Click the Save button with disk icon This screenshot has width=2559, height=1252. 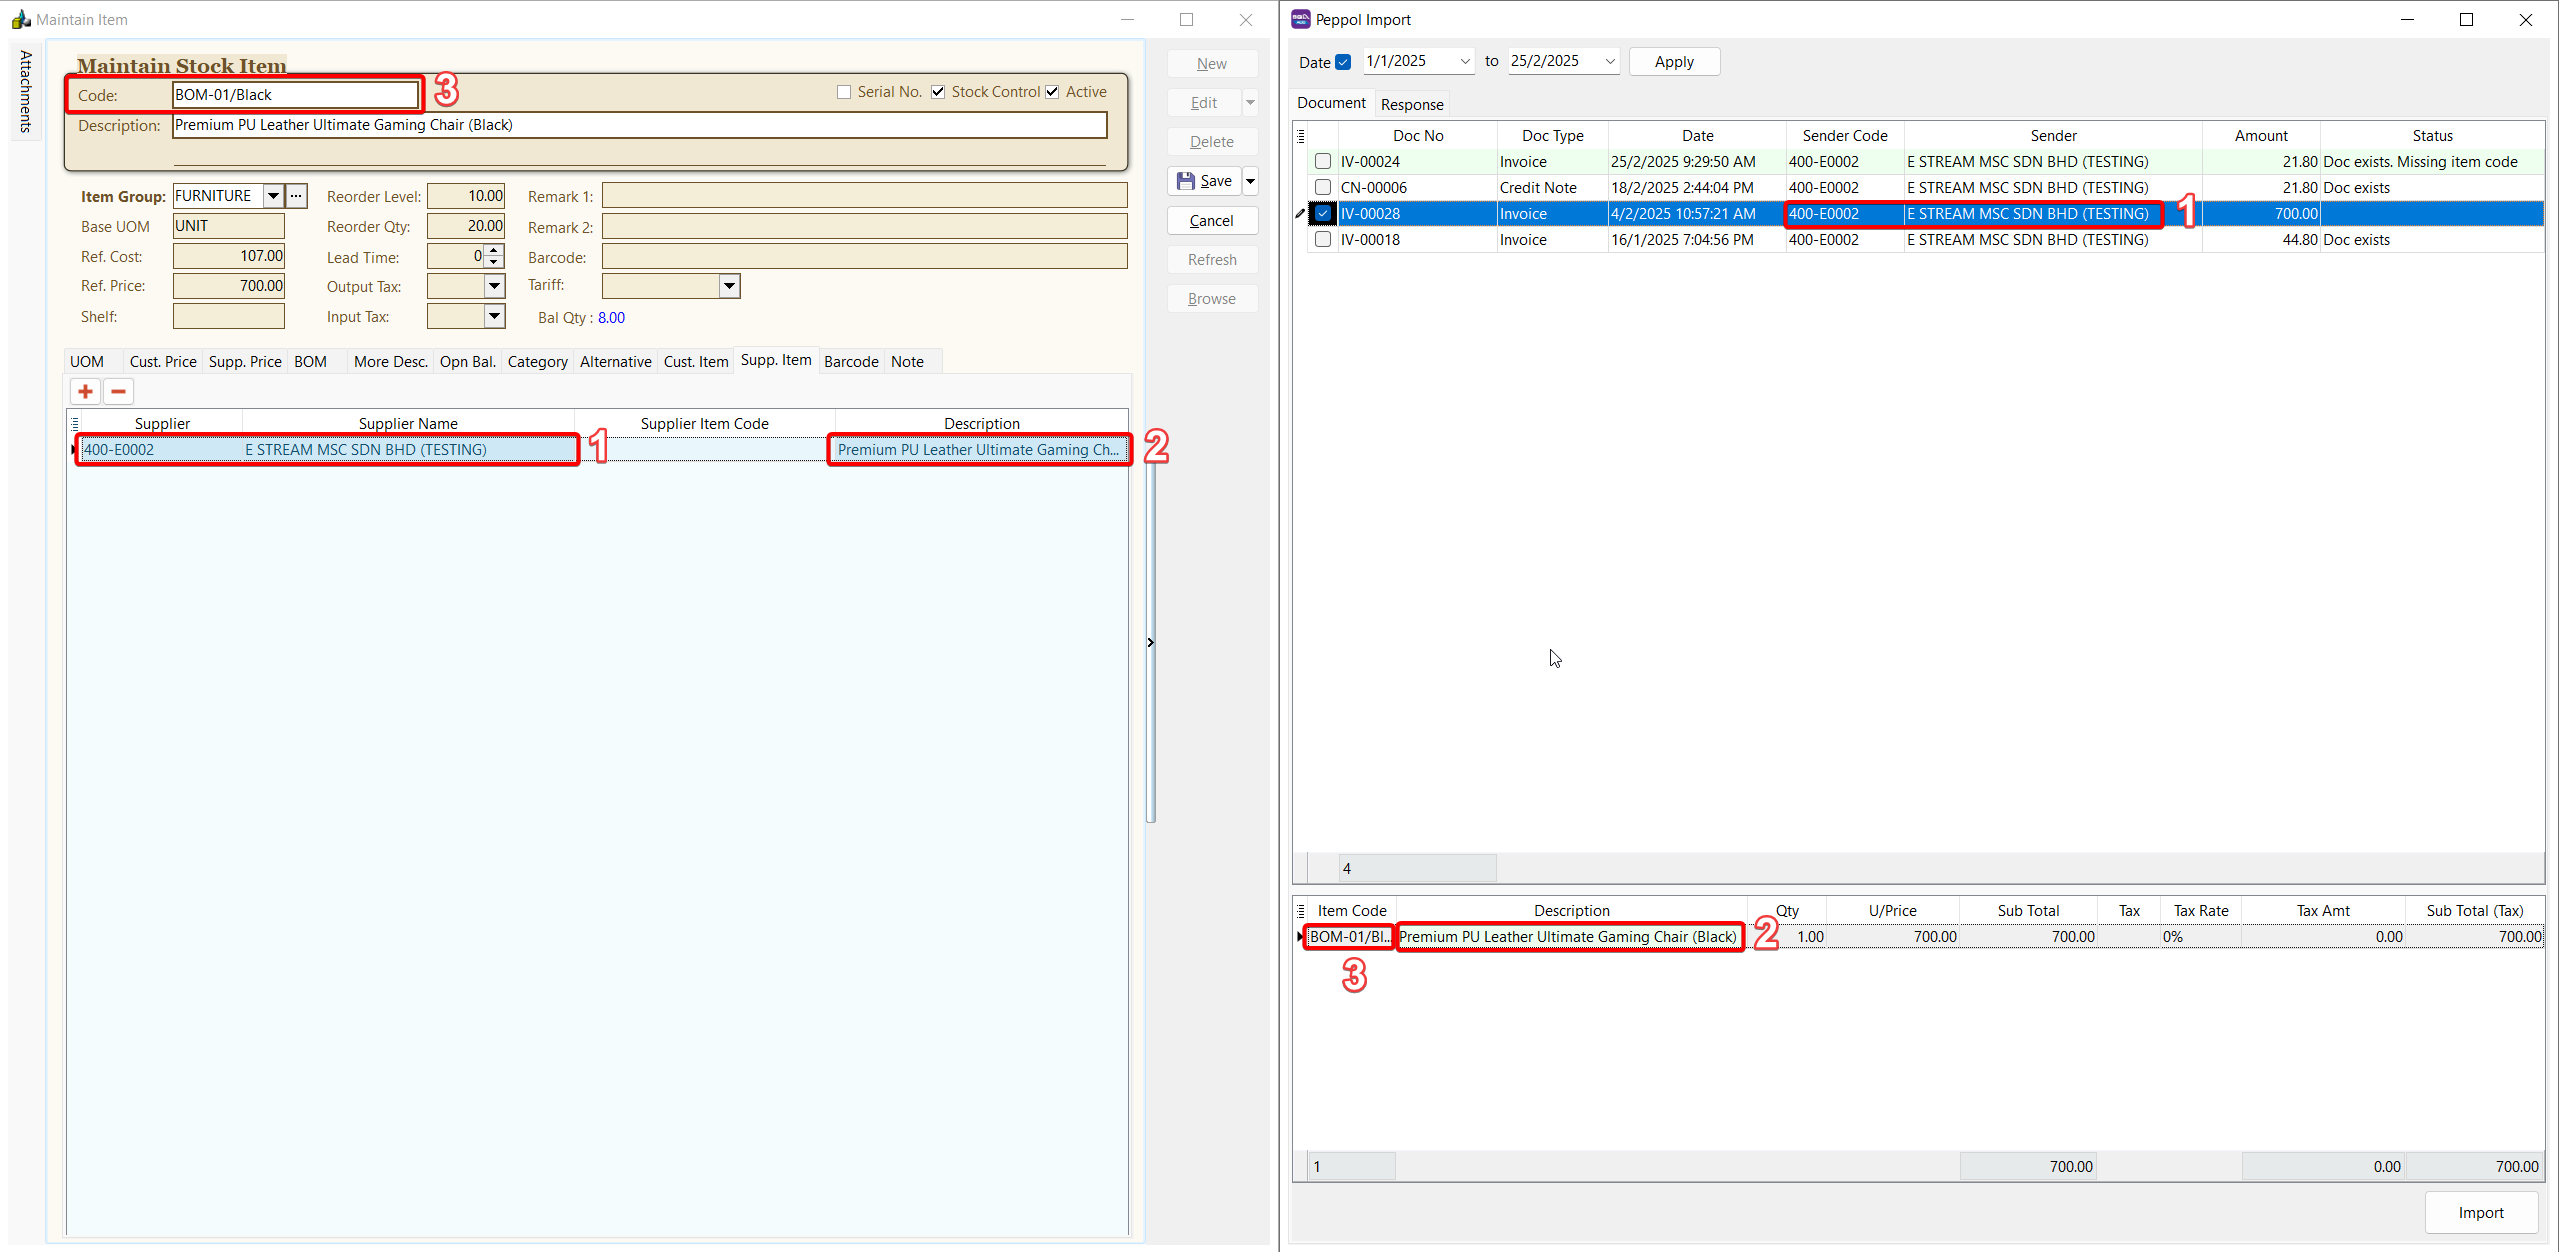(x=1204, y=181)
